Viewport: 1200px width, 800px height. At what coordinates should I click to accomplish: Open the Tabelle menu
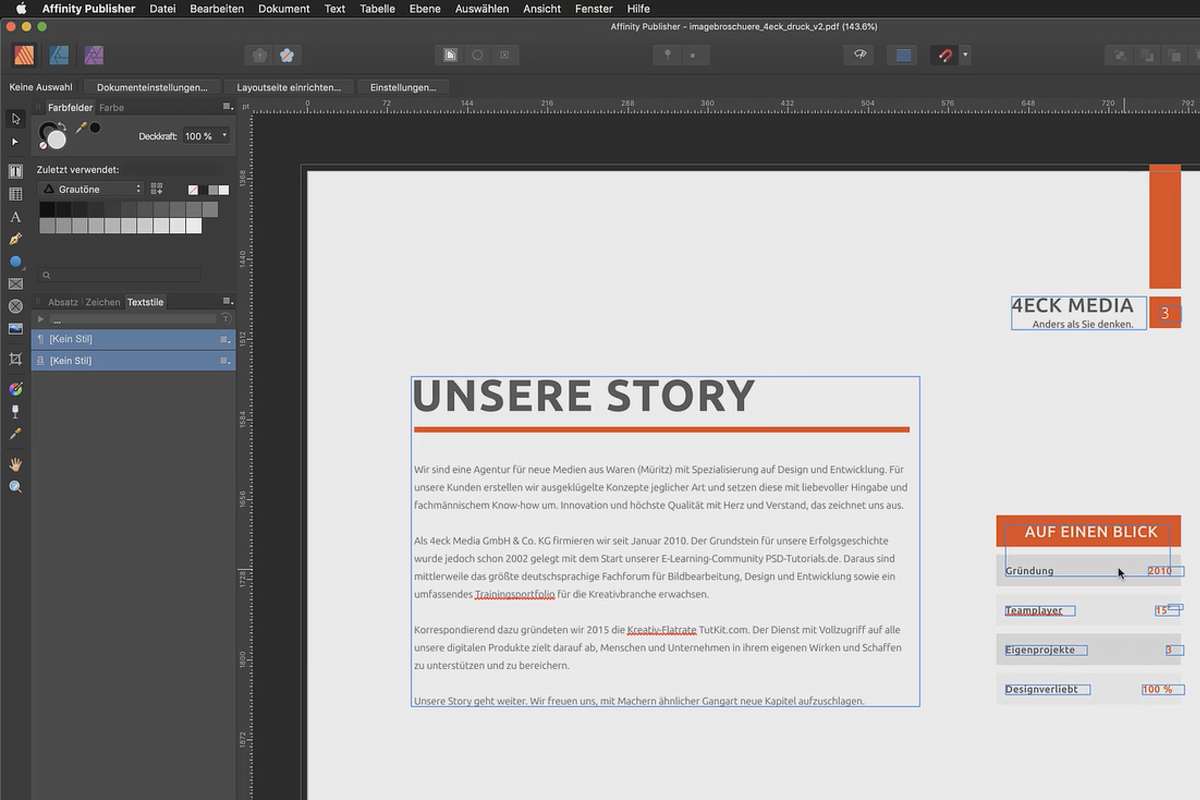[377, 8]
